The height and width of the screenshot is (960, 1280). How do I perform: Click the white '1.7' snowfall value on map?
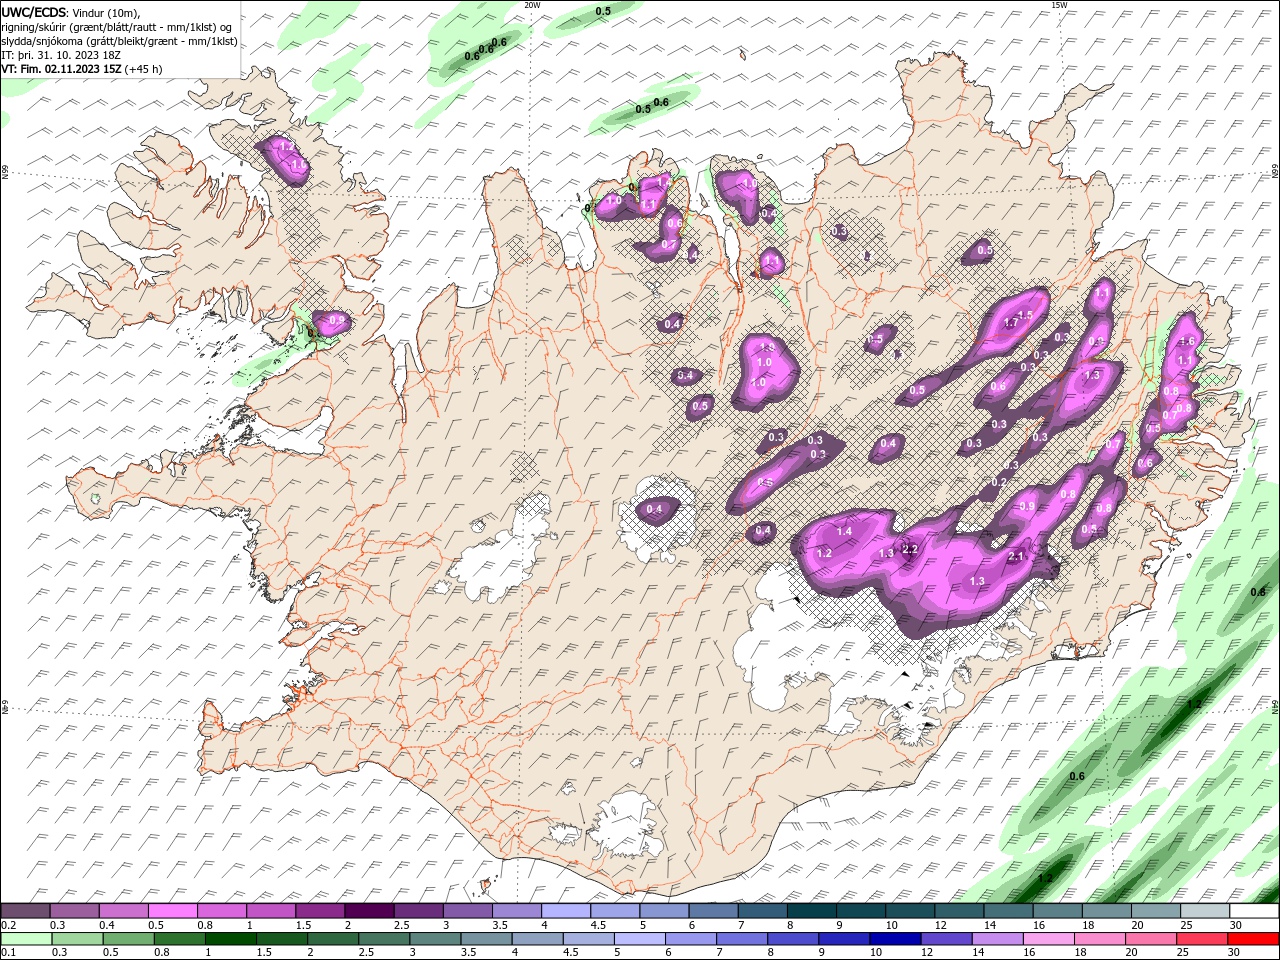[x=1010, y=323]
